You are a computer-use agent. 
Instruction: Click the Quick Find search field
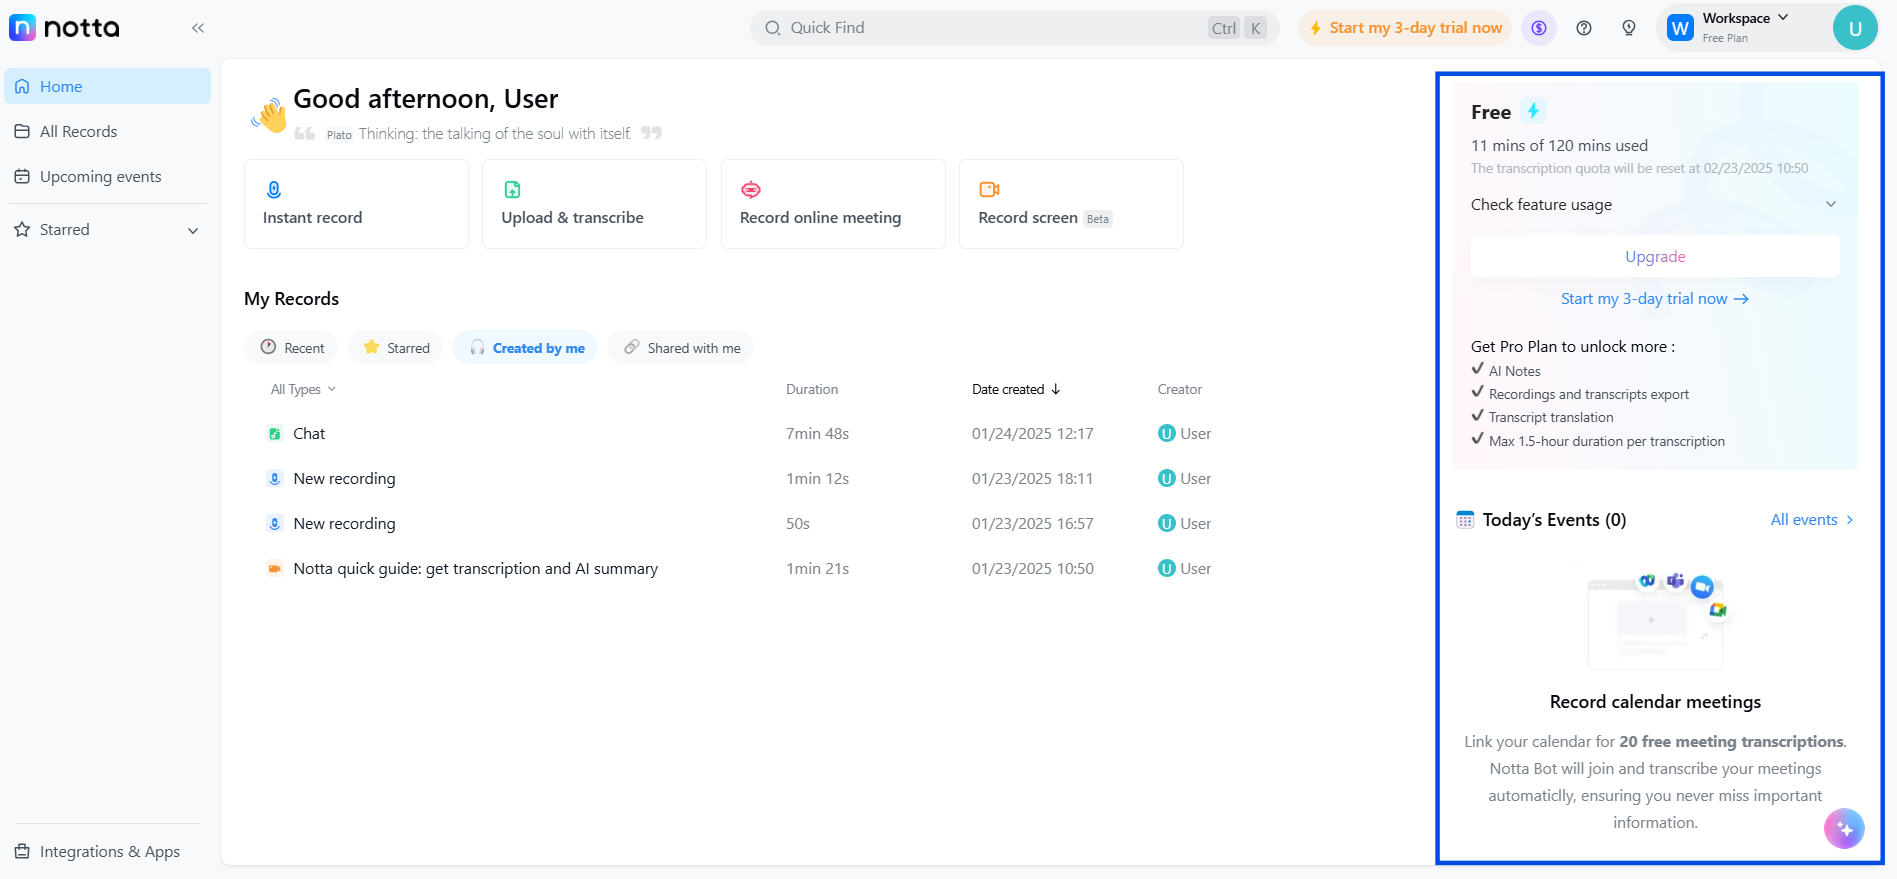click(1015, 28)
